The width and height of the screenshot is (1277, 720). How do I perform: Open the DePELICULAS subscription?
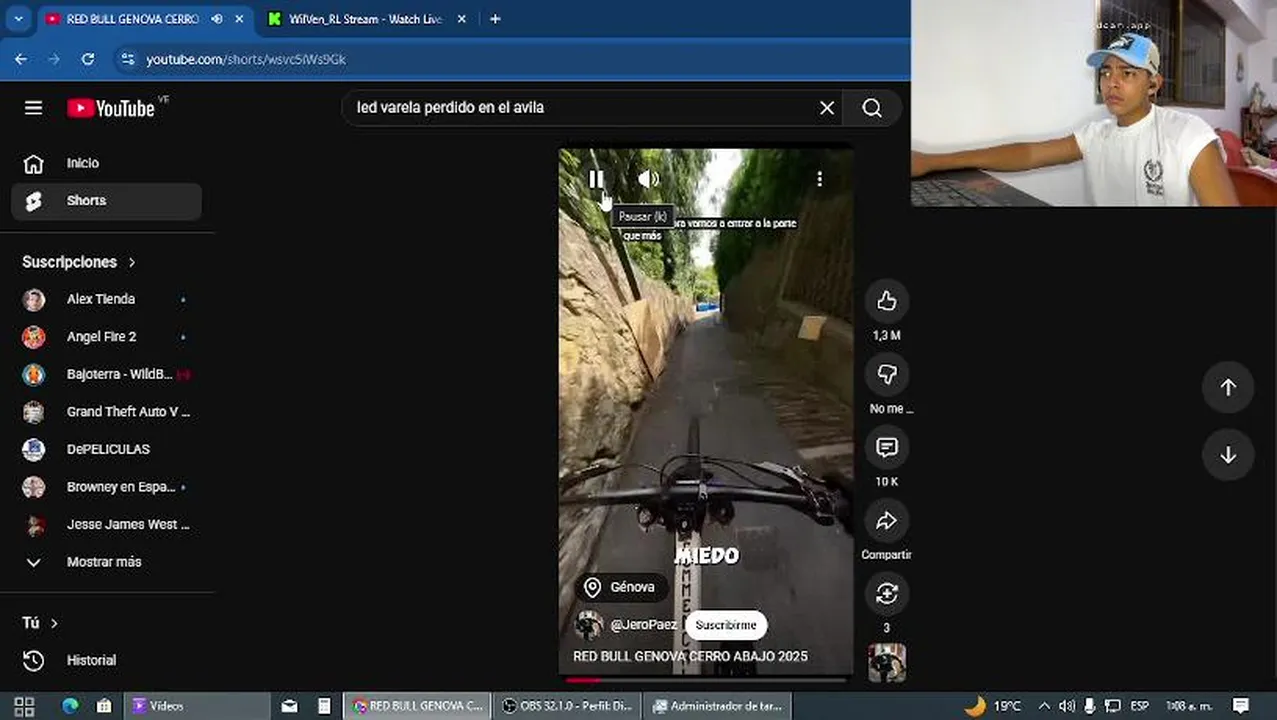[107, 449]
